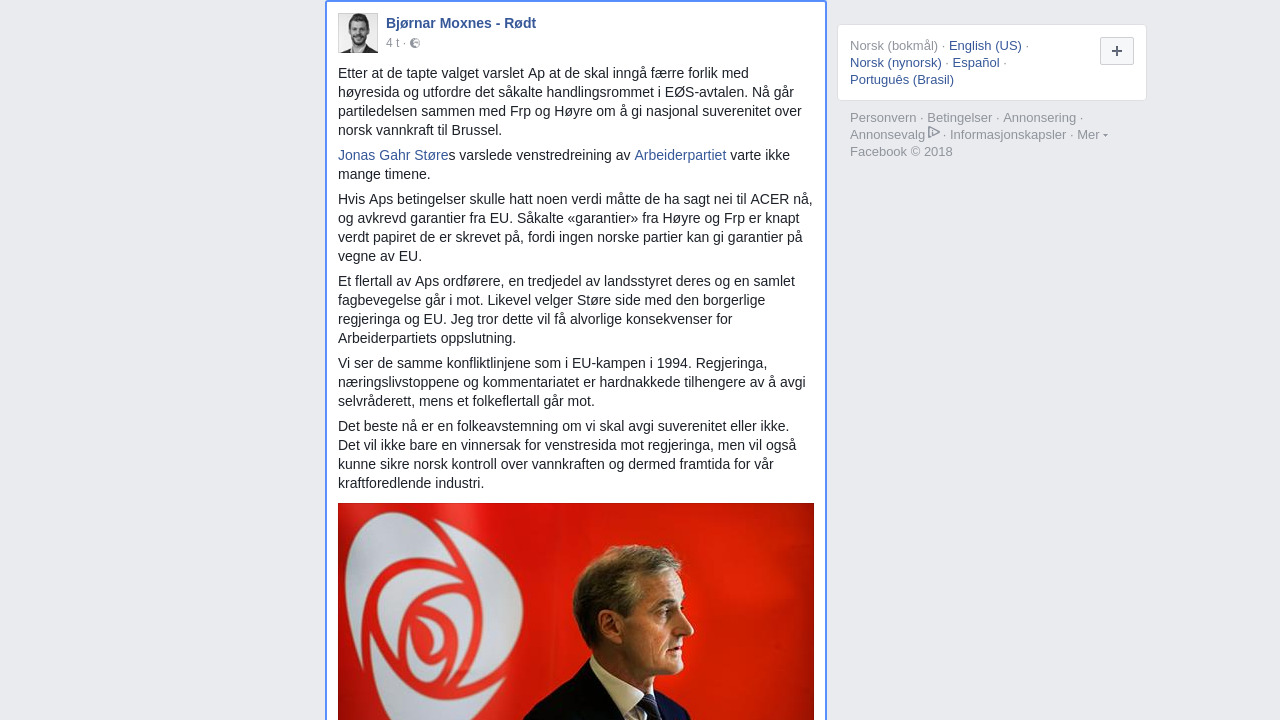Image resolution: width=1280 pixels, height=720 pixels.
Task: Open the post photo of Støre
Action: [576, 611]
